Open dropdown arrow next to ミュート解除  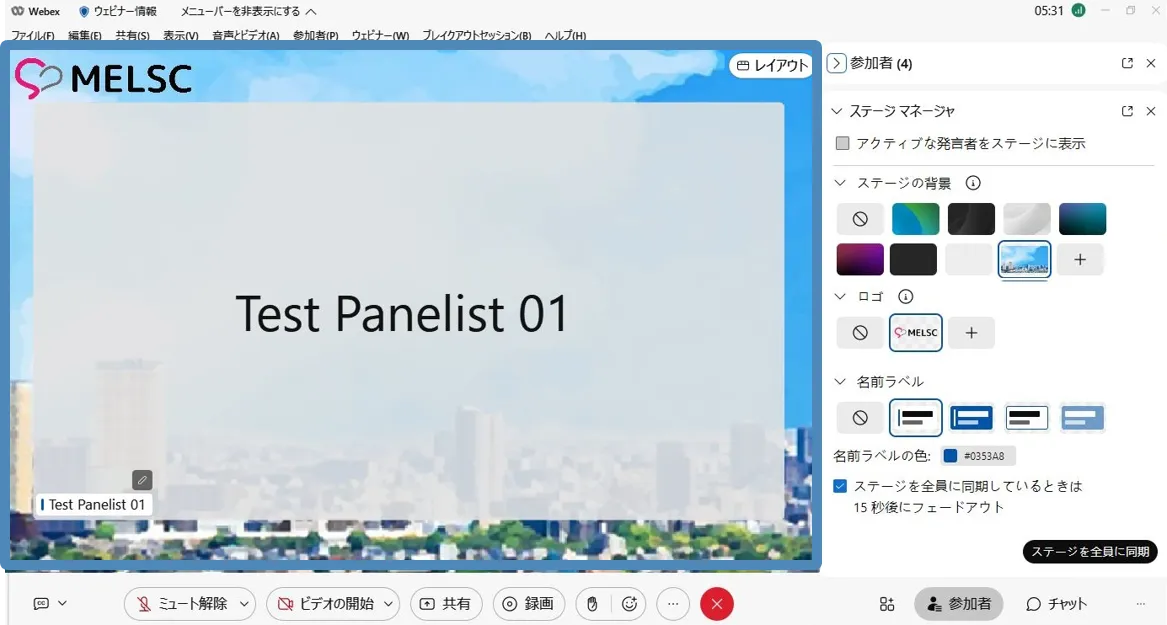pos(245,604)
